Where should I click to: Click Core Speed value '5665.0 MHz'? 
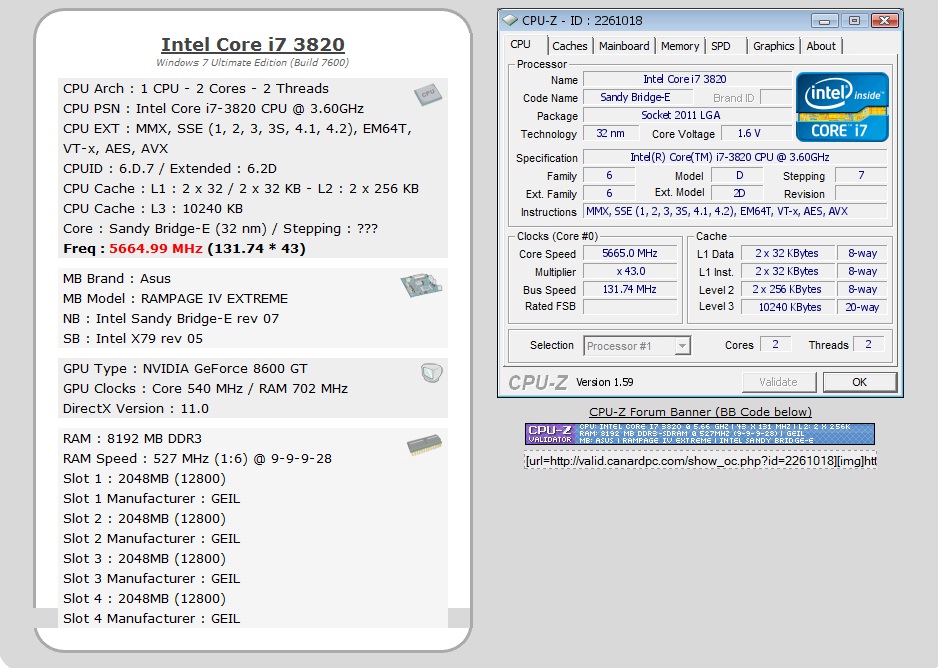[630, 253]
